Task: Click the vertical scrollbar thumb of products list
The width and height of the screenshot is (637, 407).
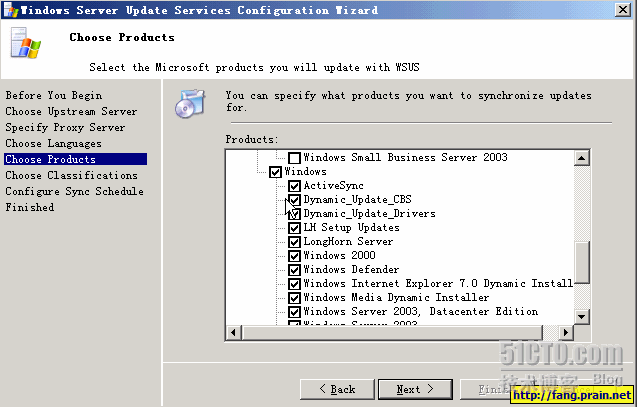Action: tap(582, 262)
